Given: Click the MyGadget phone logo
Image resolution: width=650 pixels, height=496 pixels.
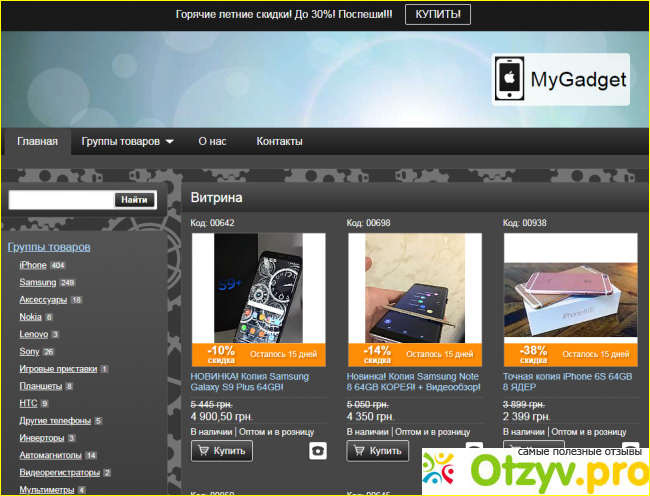Looking at the screenshot, I should point(510,79).
